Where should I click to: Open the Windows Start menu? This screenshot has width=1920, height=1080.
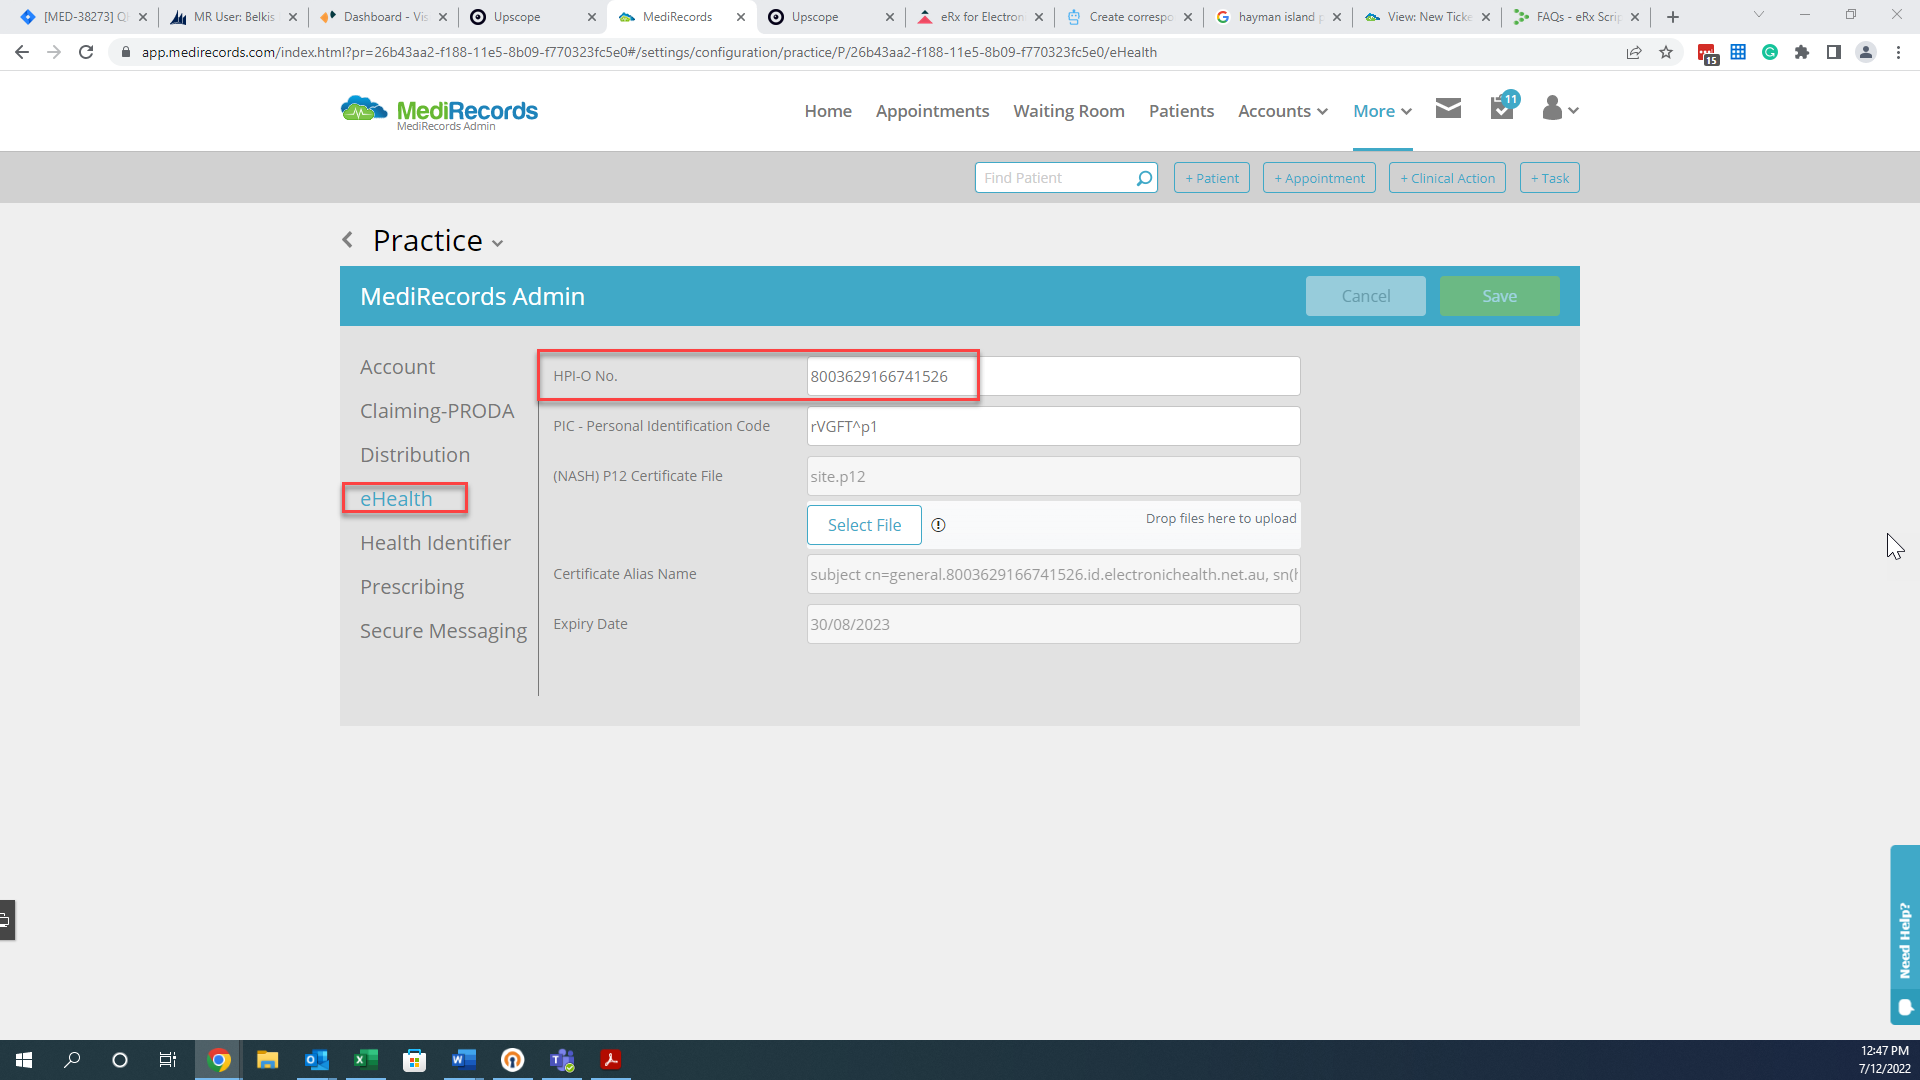(24, 1060)
